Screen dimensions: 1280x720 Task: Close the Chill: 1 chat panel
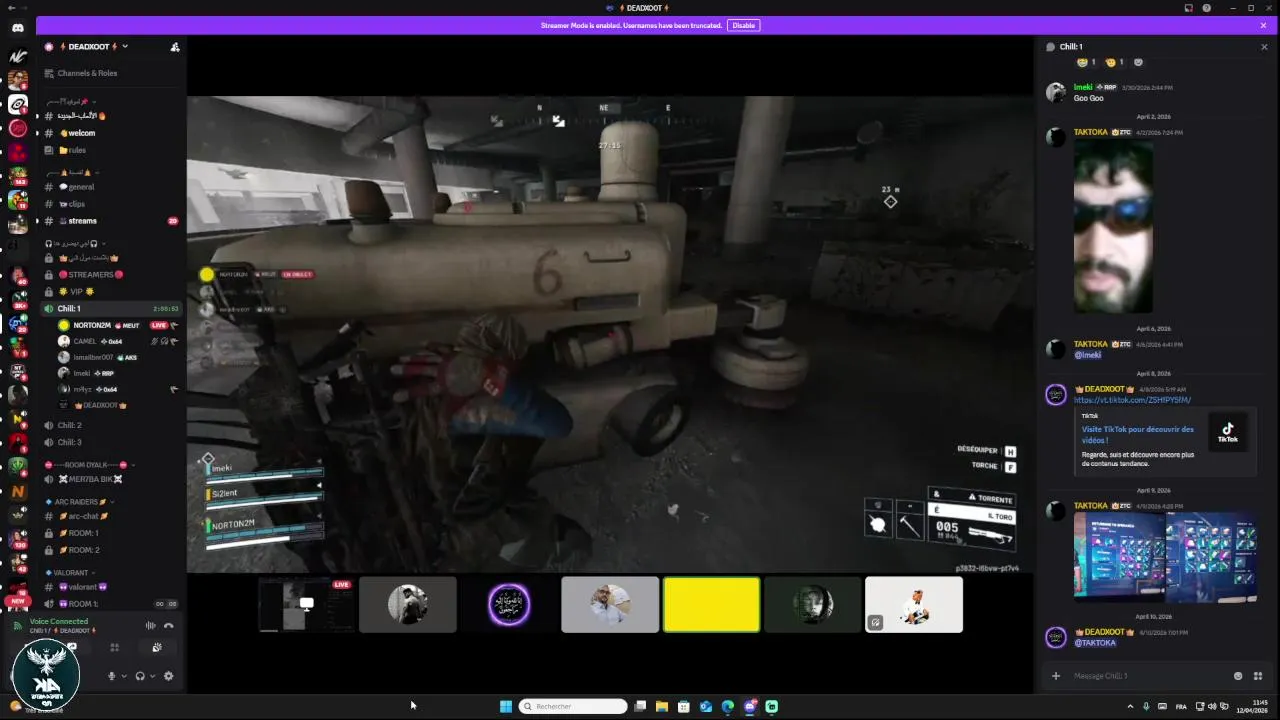coord(1264,47)
